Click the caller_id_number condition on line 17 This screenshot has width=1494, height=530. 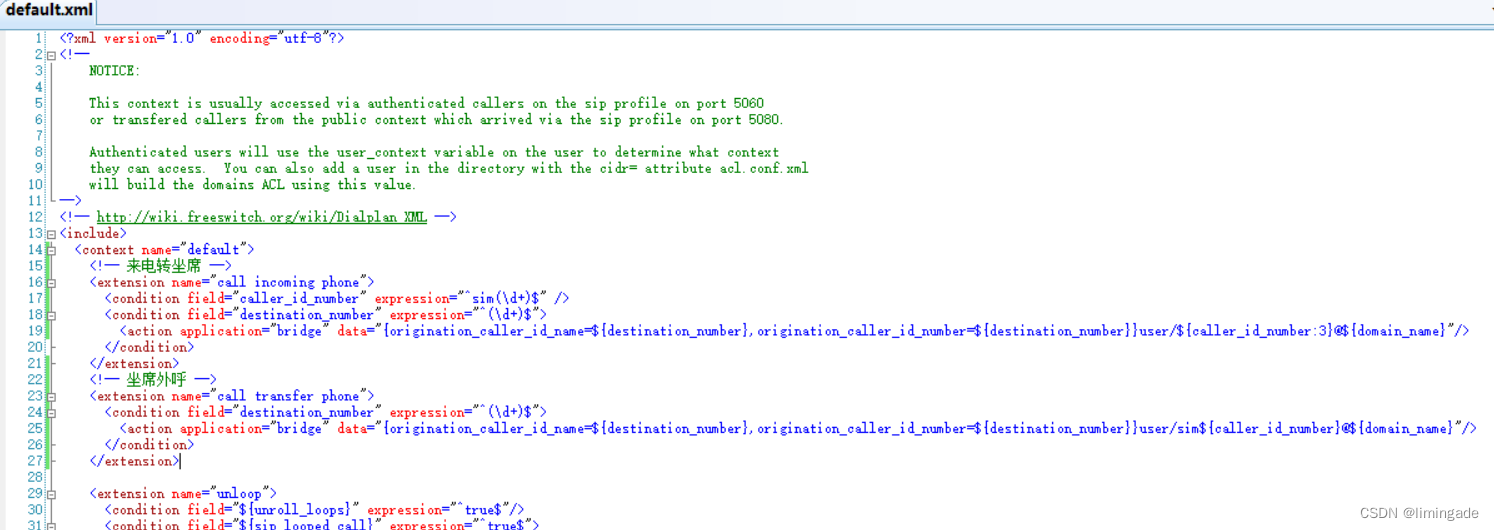pyautogui.click(x=336, y=299)
